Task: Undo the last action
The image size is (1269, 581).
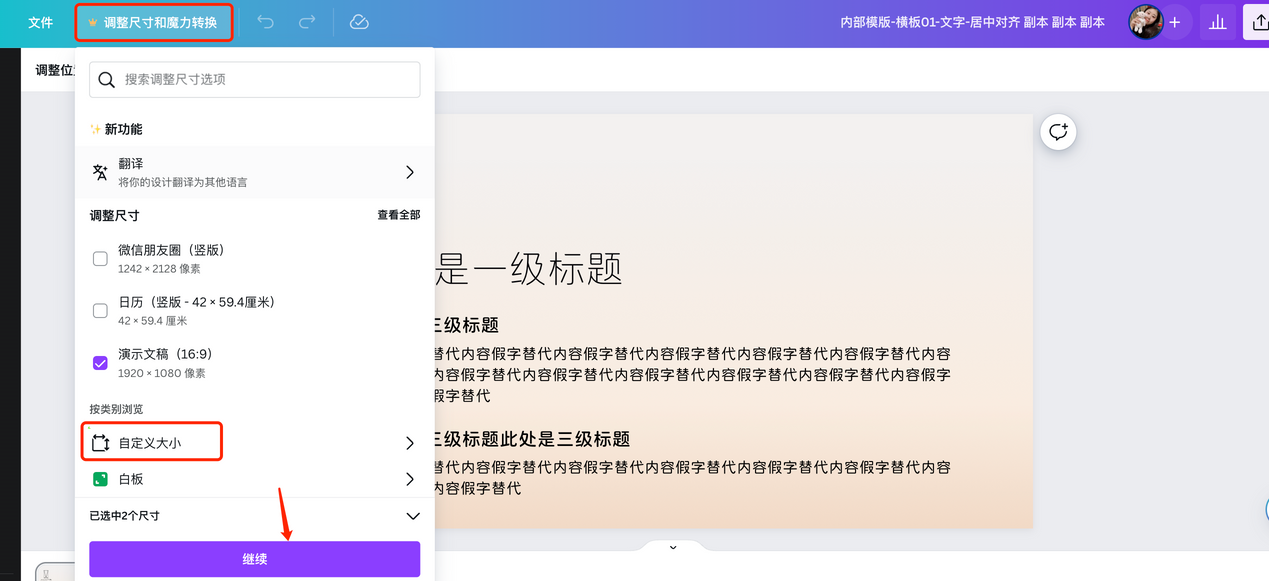Action: coord(265,22)
